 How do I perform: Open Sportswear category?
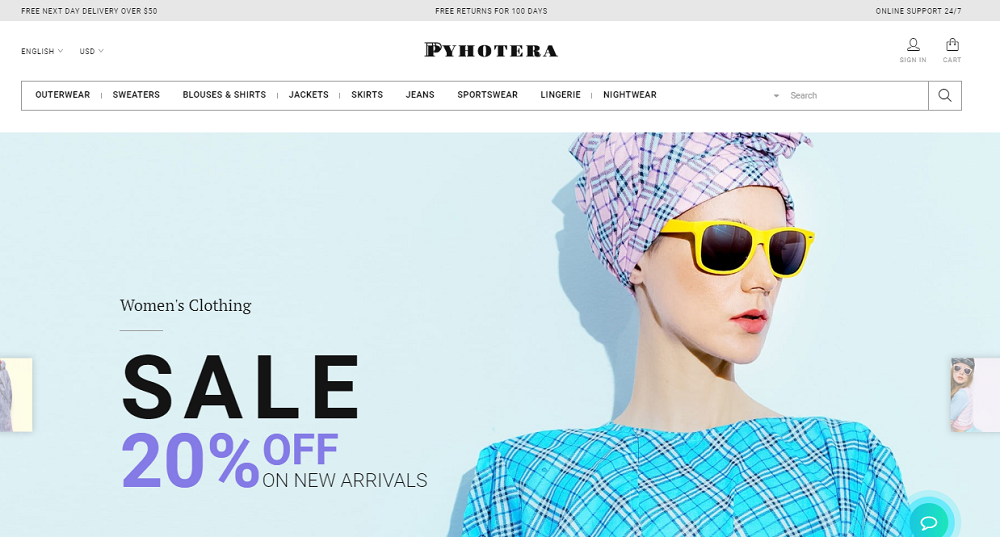(x=487, y=94)
